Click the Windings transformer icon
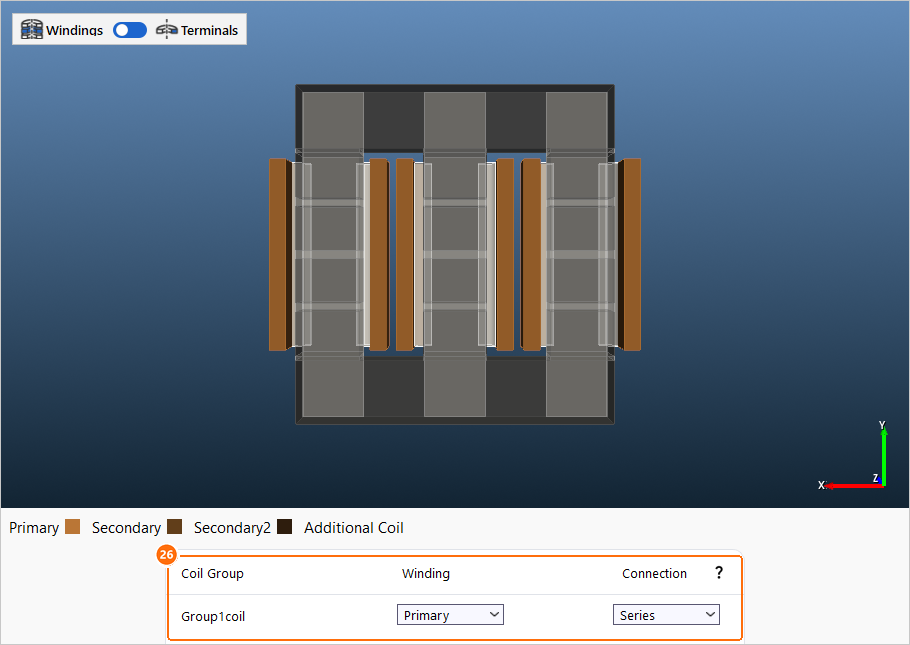 32,29
